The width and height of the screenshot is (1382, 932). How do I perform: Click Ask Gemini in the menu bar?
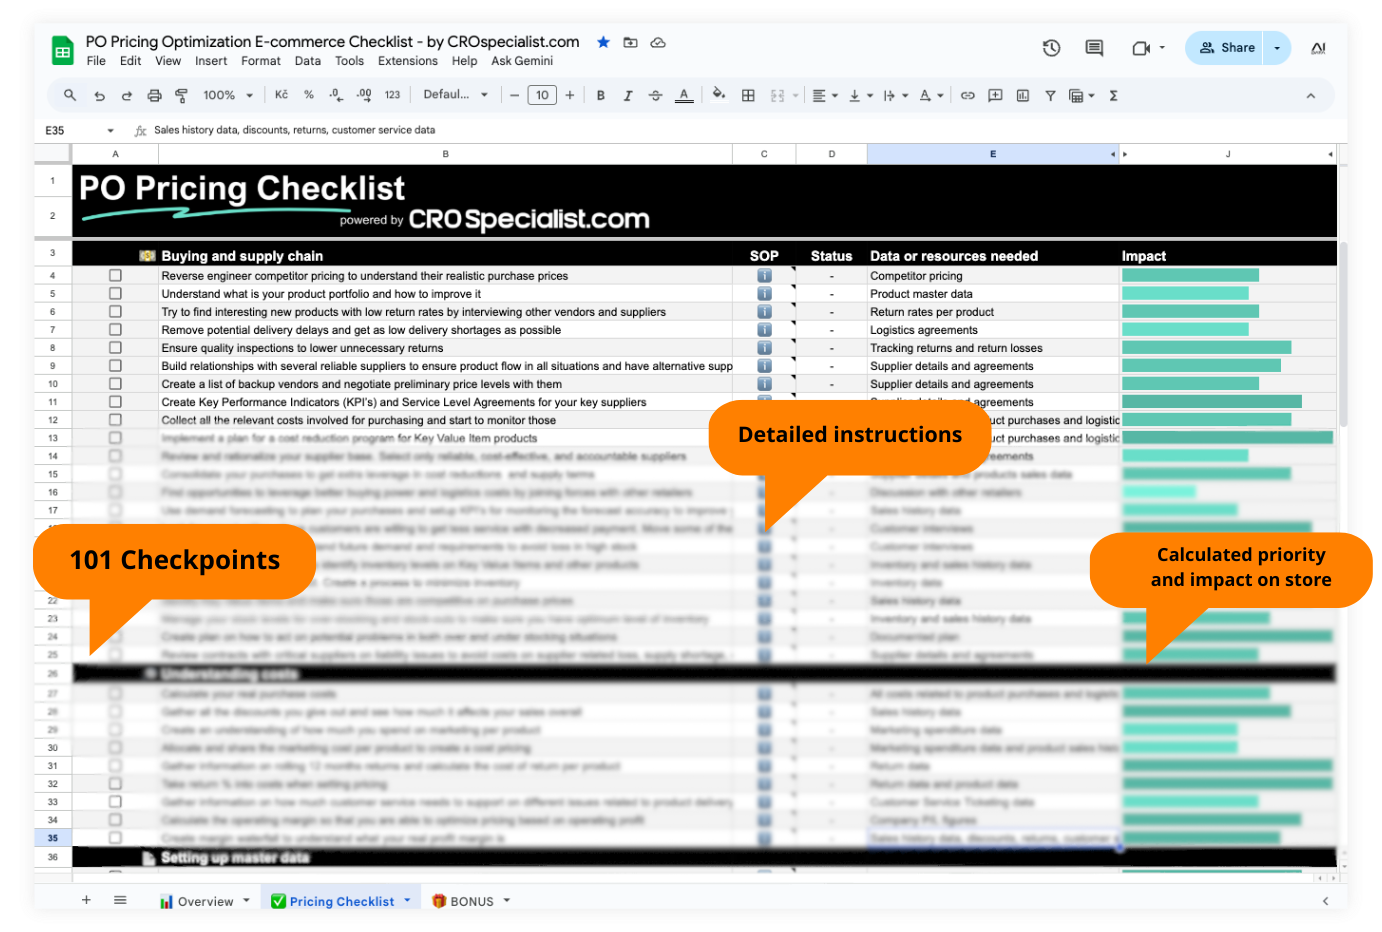point(521,61)
